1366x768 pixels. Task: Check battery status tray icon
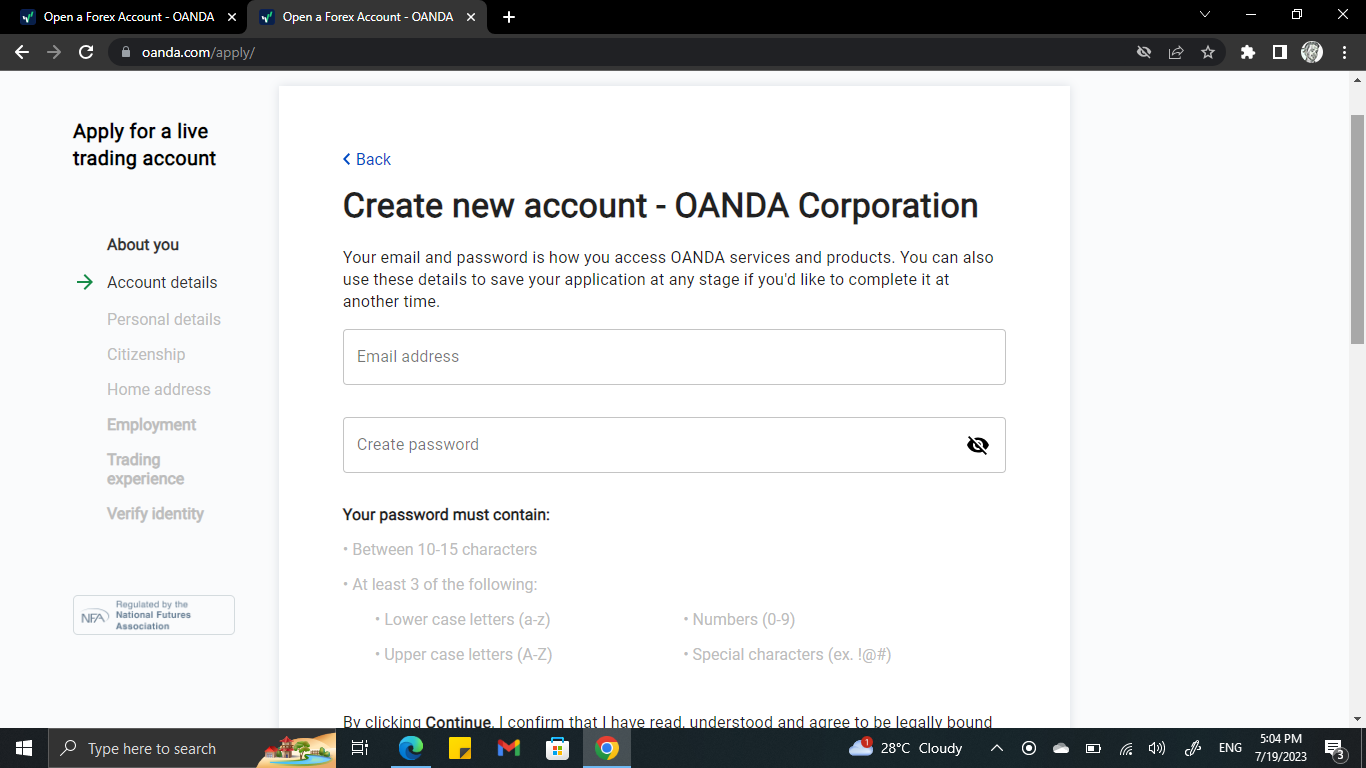(x=1093, y=748)
